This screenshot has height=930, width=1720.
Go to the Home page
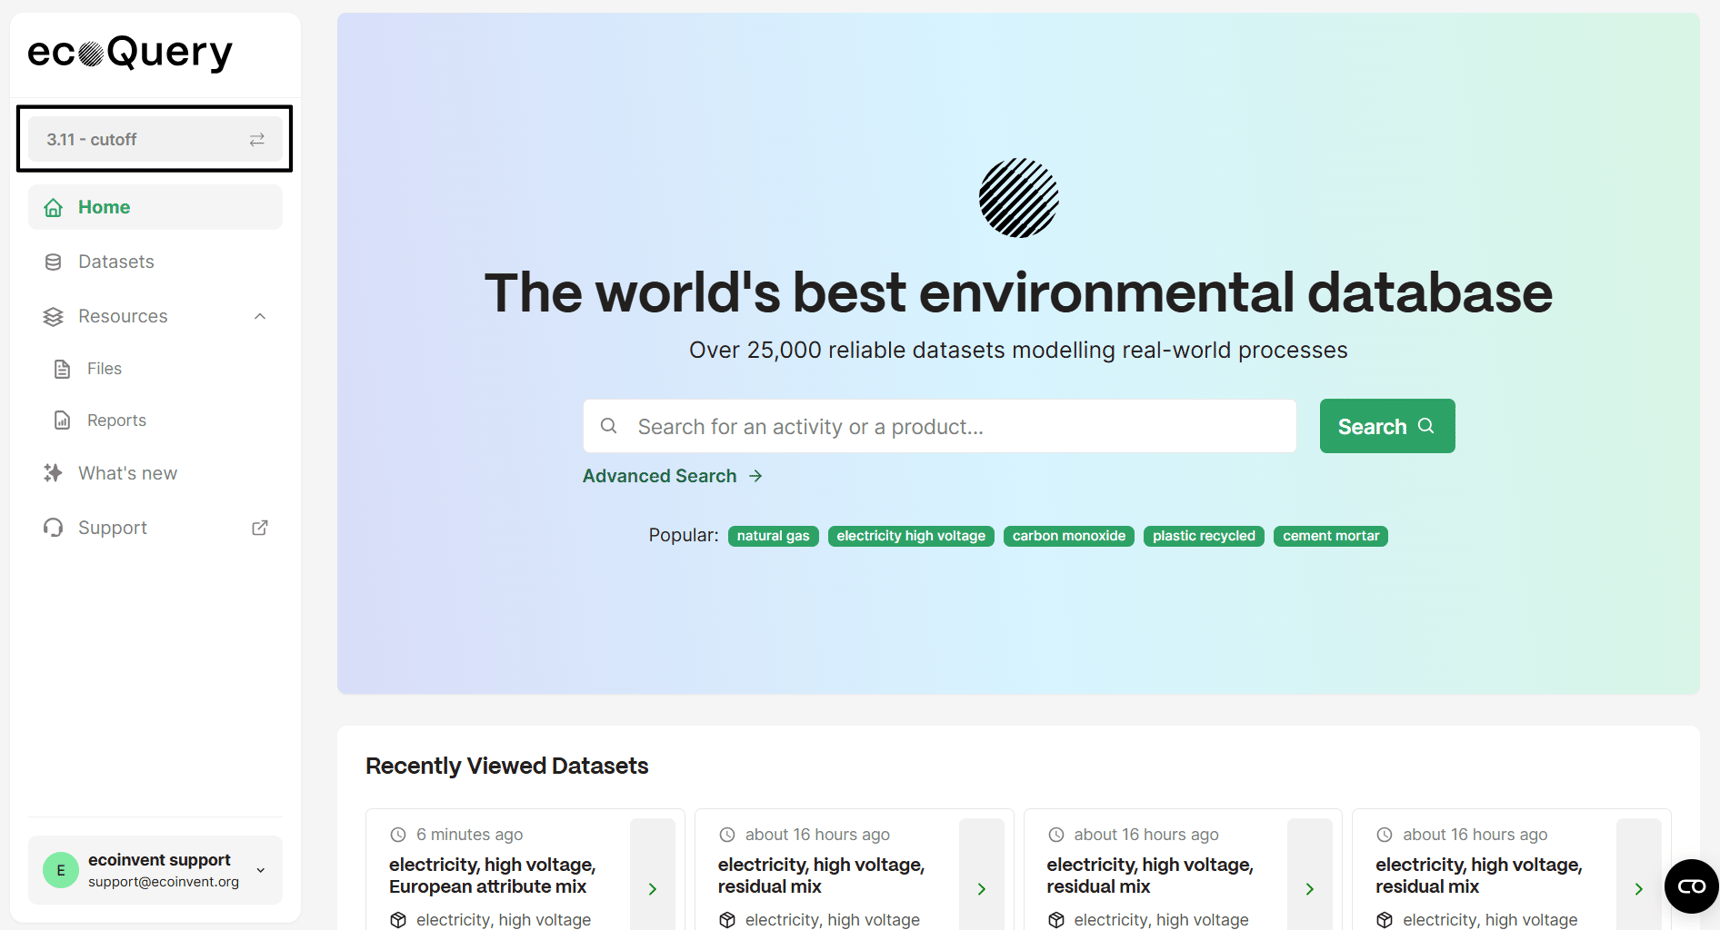[x=104, y=207]
